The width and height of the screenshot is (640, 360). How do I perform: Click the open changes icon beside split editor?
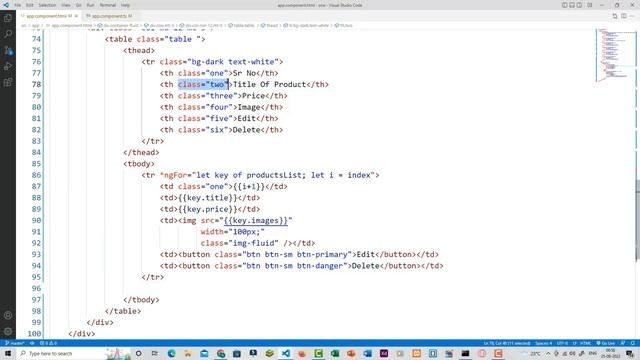pos(615,16)
